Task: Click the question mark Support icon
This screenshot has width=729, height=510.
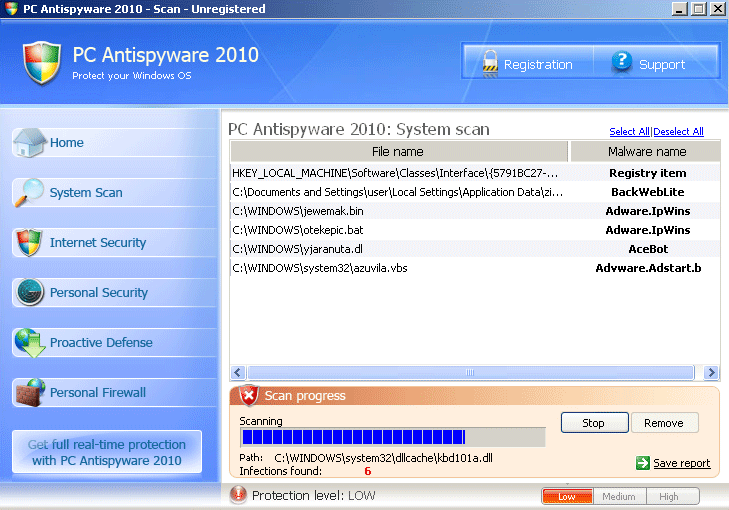Action: pos(621,64)
